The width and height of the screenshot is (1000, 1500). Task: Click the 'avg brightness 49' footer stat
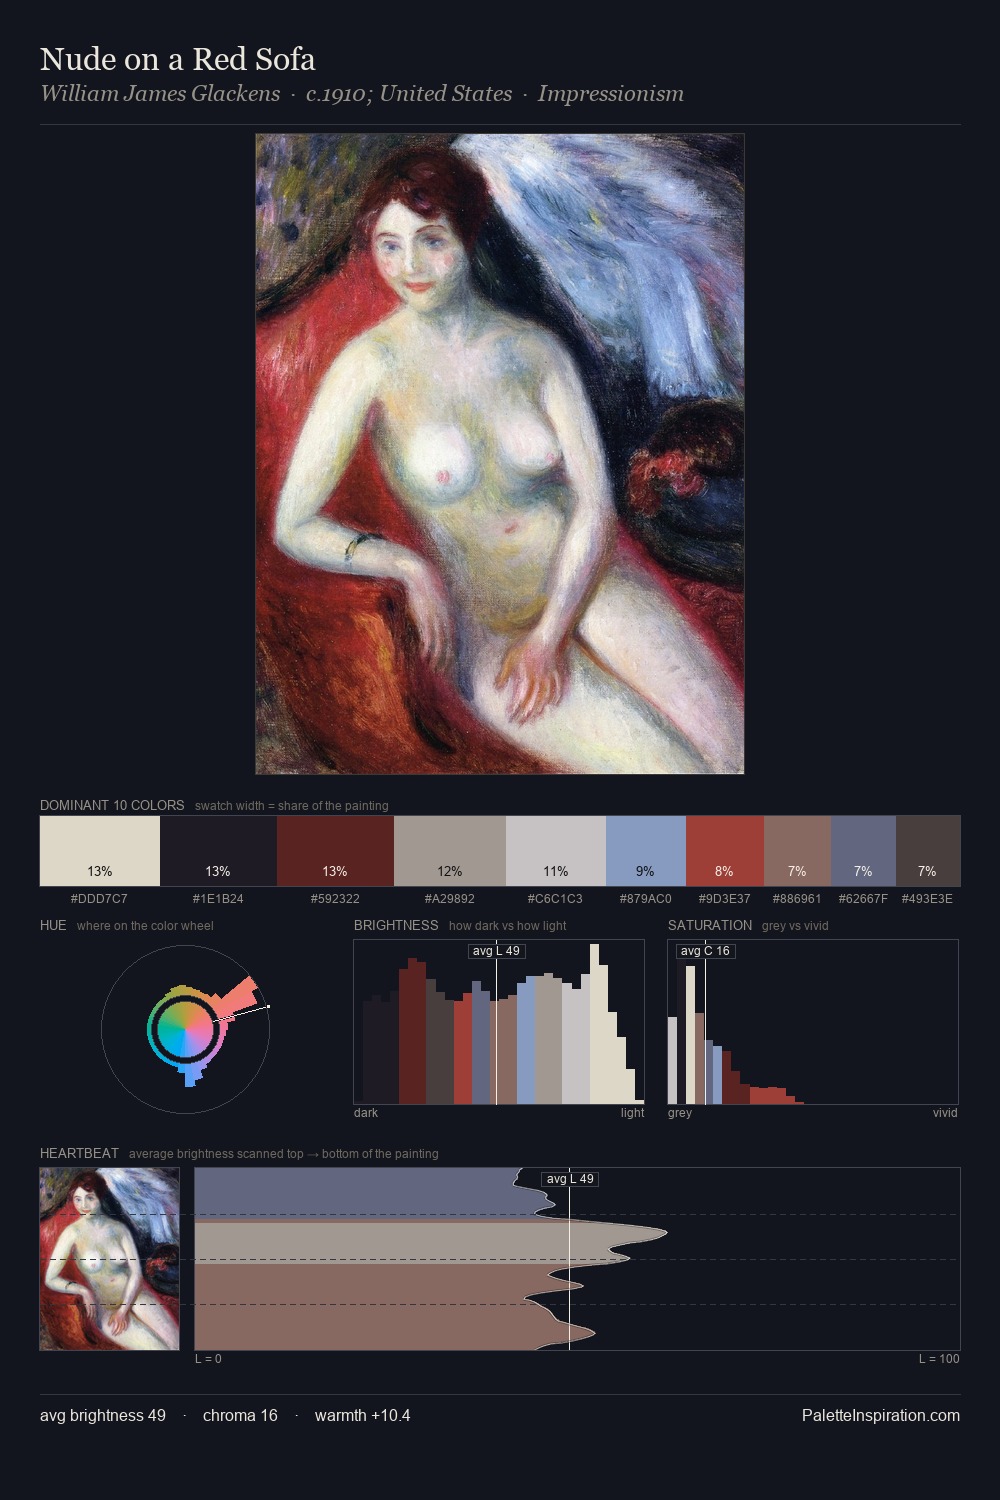(x=103, y=1415)
